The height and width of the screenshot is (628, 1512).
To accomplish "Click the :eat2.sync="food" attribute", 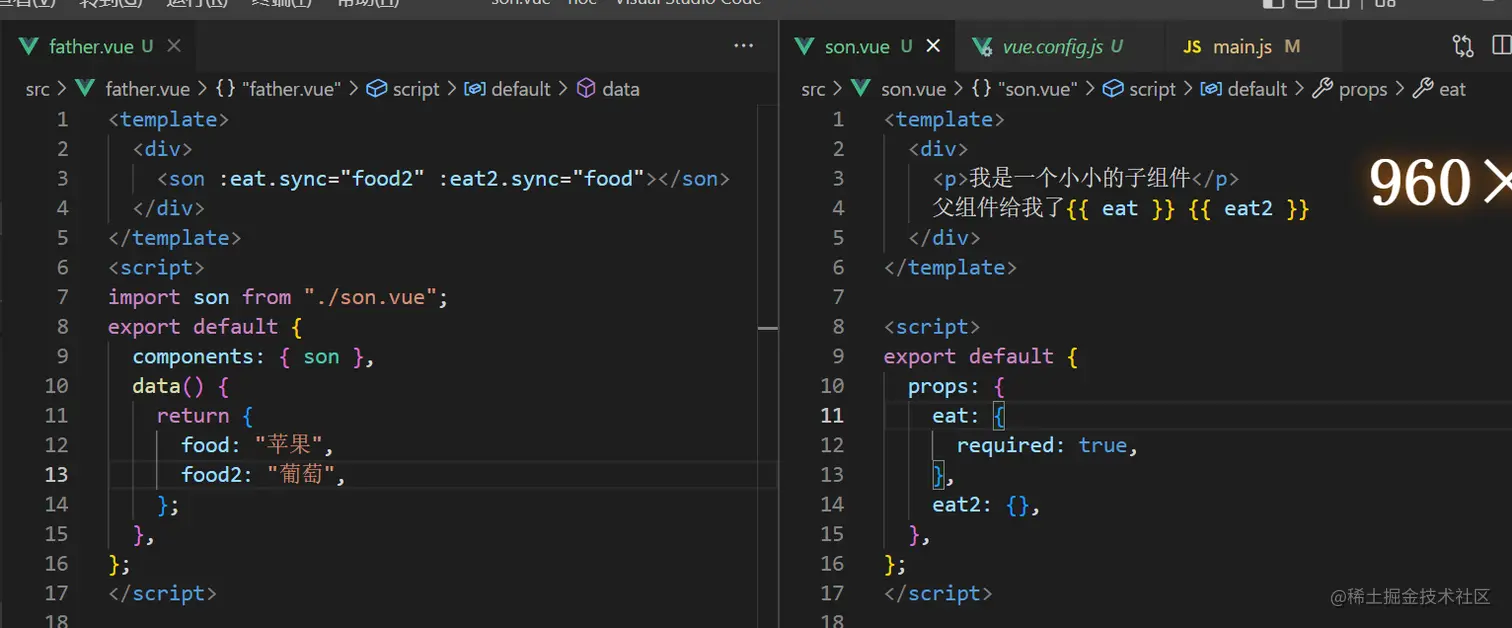I will point(543,178).
